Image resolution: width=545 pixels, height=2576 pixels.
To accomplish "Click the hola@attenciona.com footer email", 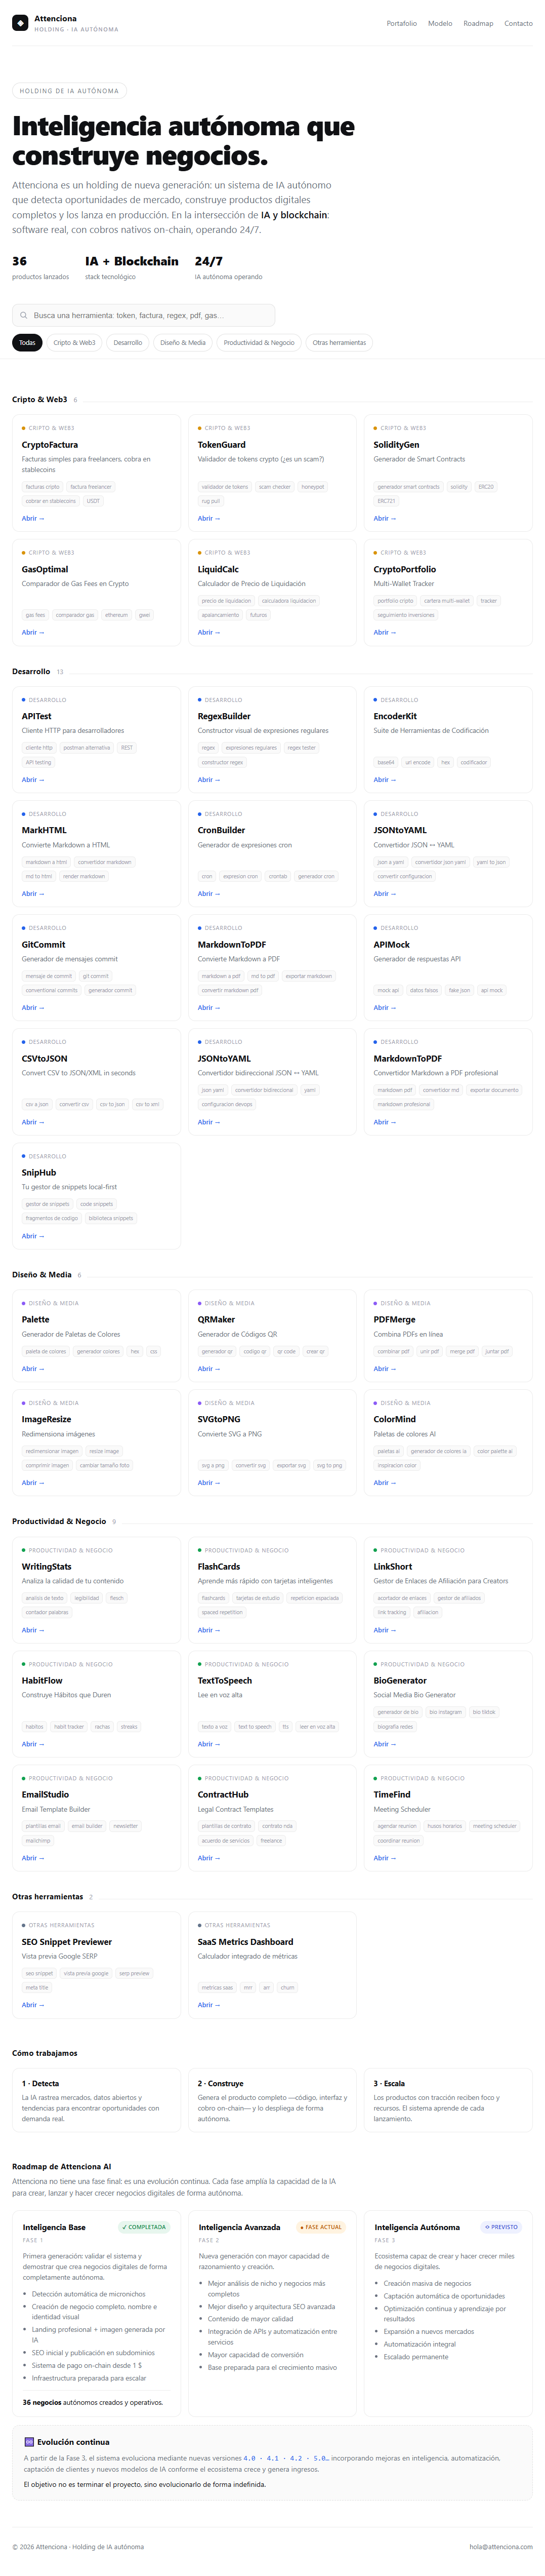I will [501, 2547].
